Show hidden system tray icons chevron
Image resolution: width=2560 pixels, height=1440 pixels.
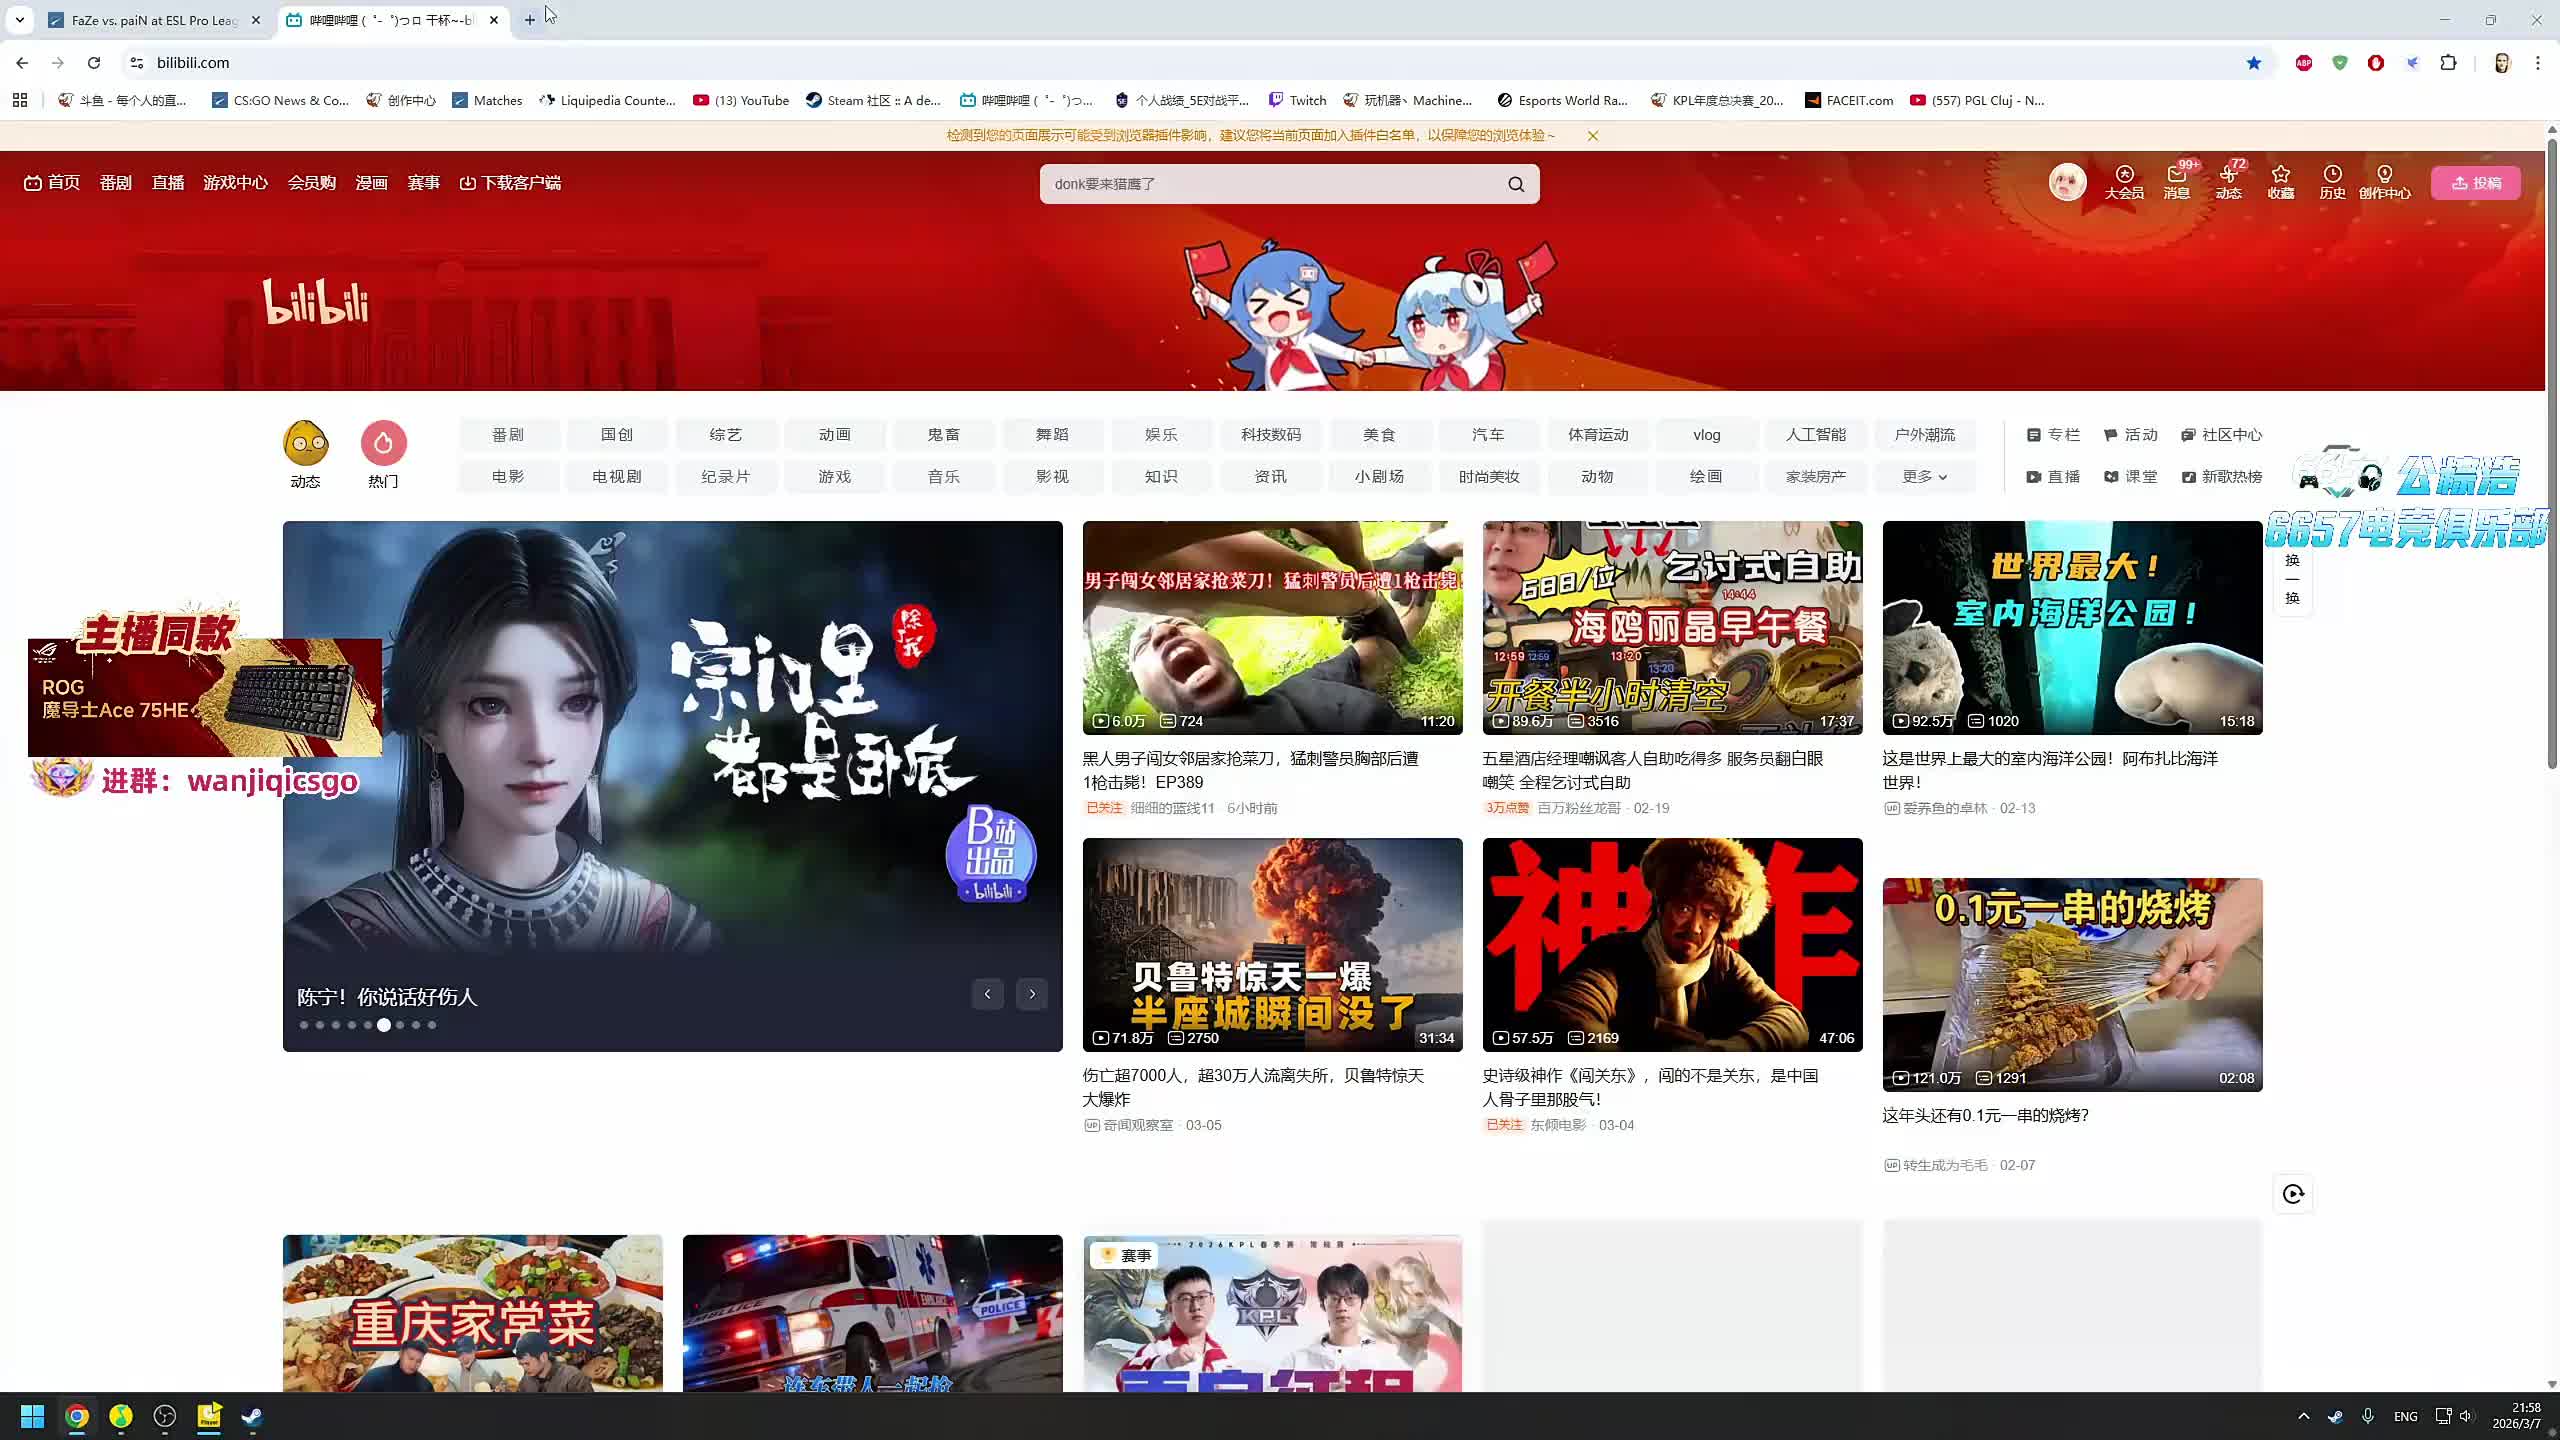pyautogui.click(x=2304, y=1416)
